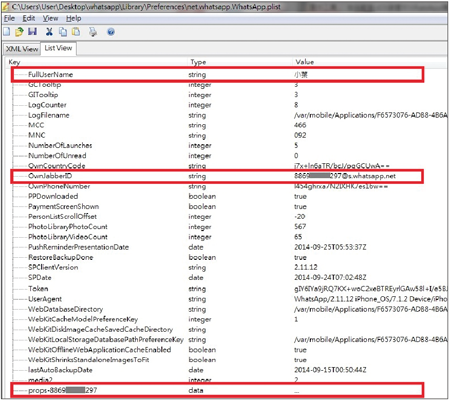Open the Edit menu
Image resolution: width=450 pixels, height=401 pixels.
pyautogui.click(x=29, y=18)
